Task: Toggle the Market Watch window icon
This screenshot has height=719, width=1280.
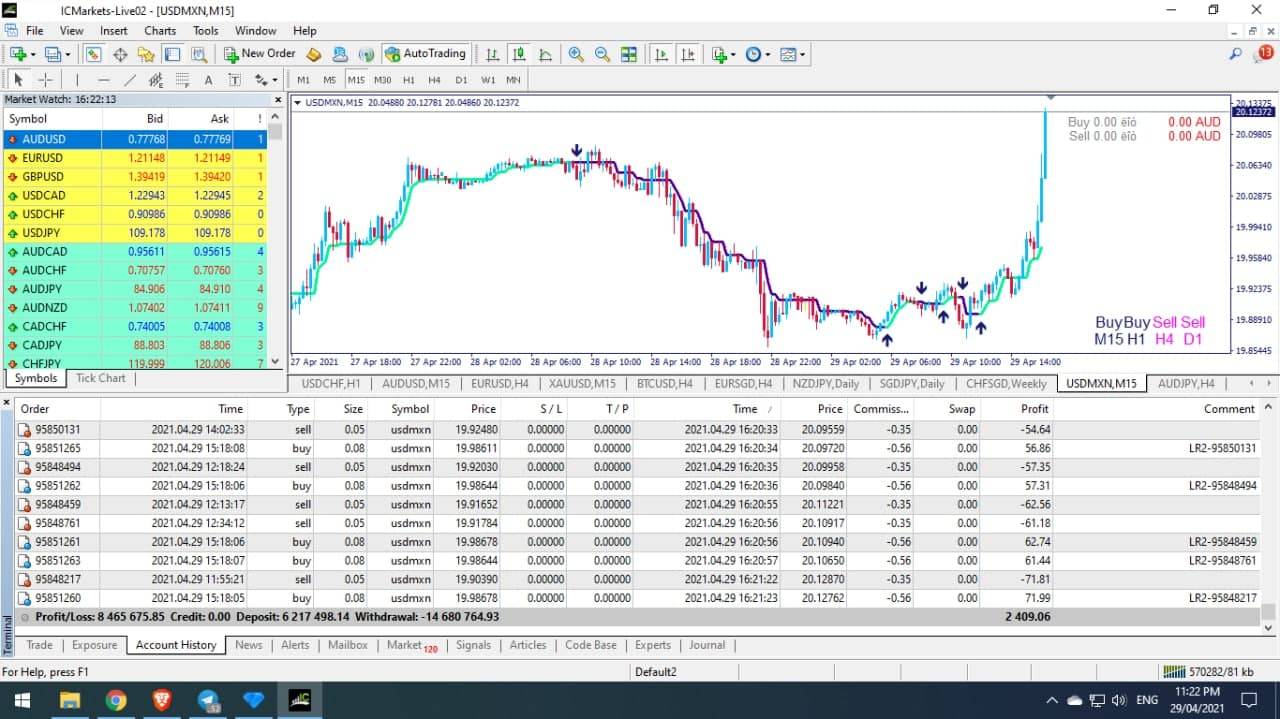Action: click(x=93, y=54)
